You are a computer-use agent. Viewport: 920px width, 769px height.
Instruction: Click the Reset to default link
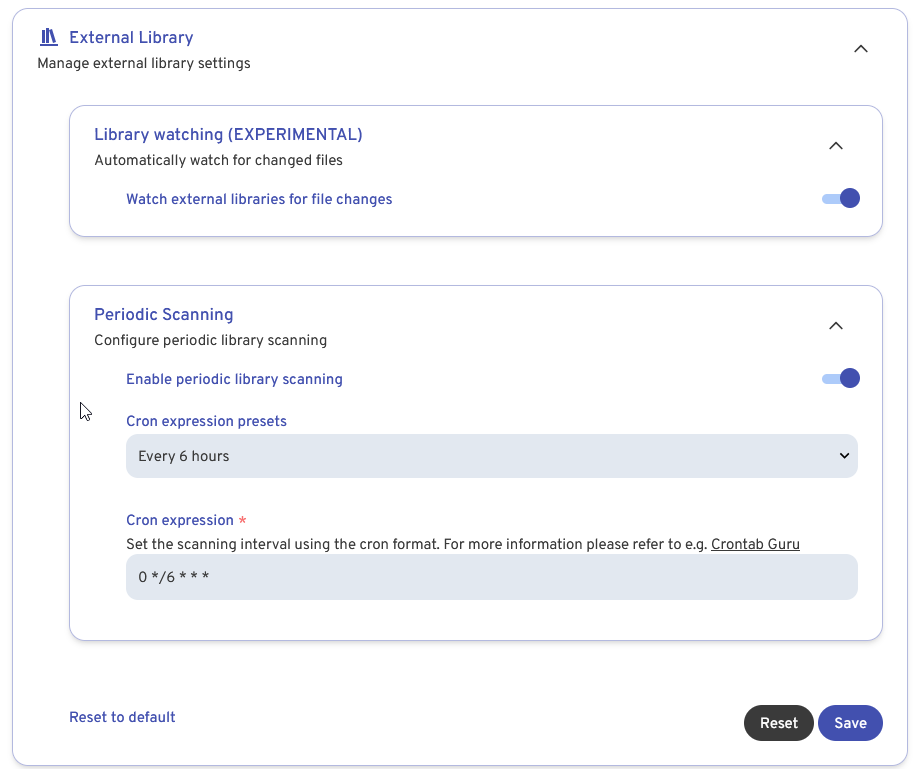pos(122,717)
